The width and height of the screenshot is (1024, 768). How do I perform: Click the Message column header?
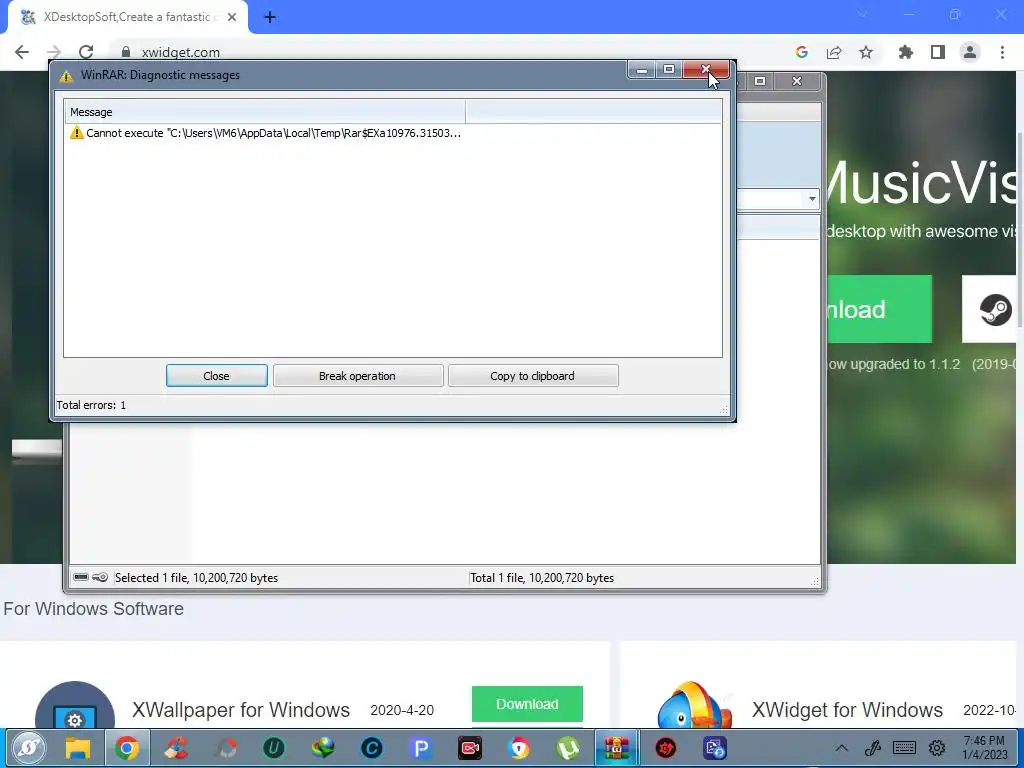pyautogui.click(x=265, y=112)
